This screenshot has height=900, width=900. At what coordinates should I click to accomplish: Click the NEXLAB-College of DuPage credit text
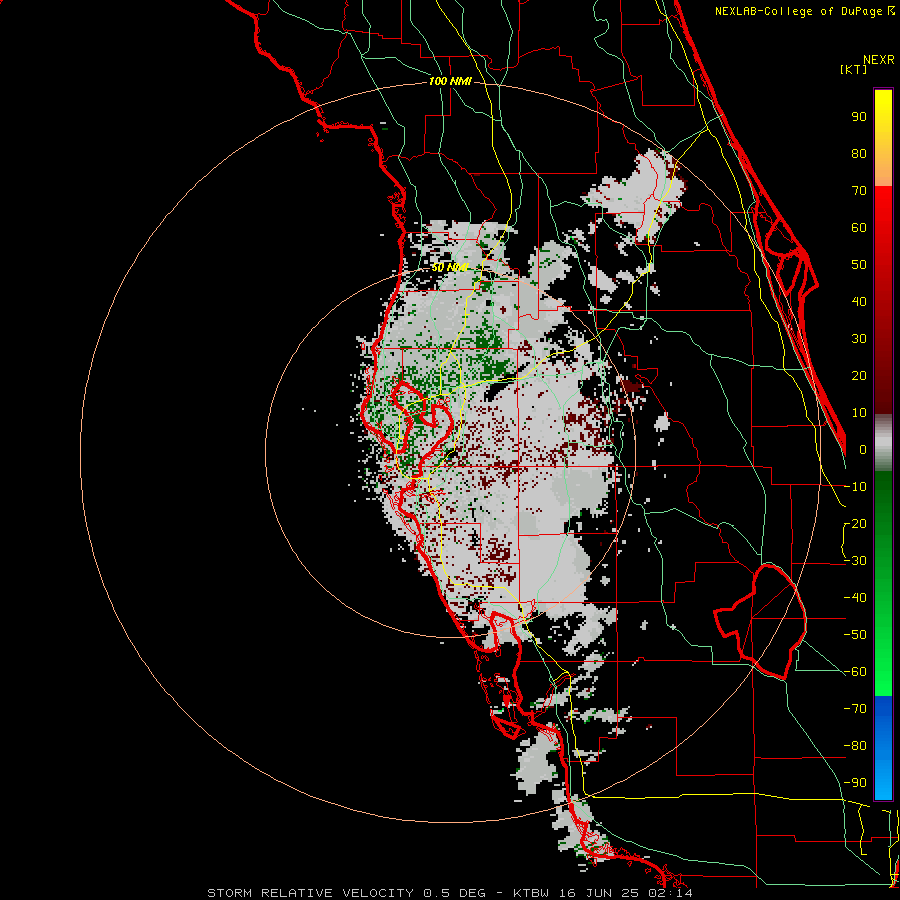tap(804, 11)
